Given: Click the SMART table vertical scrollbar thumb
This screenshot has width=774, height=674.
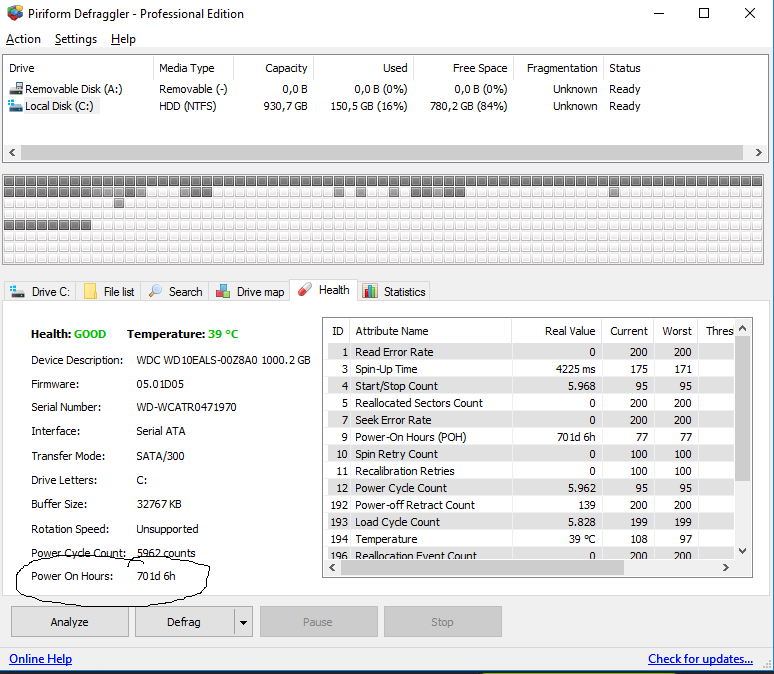Looking at the screenshot, I should pyautogui.click(x=742, y=408).
